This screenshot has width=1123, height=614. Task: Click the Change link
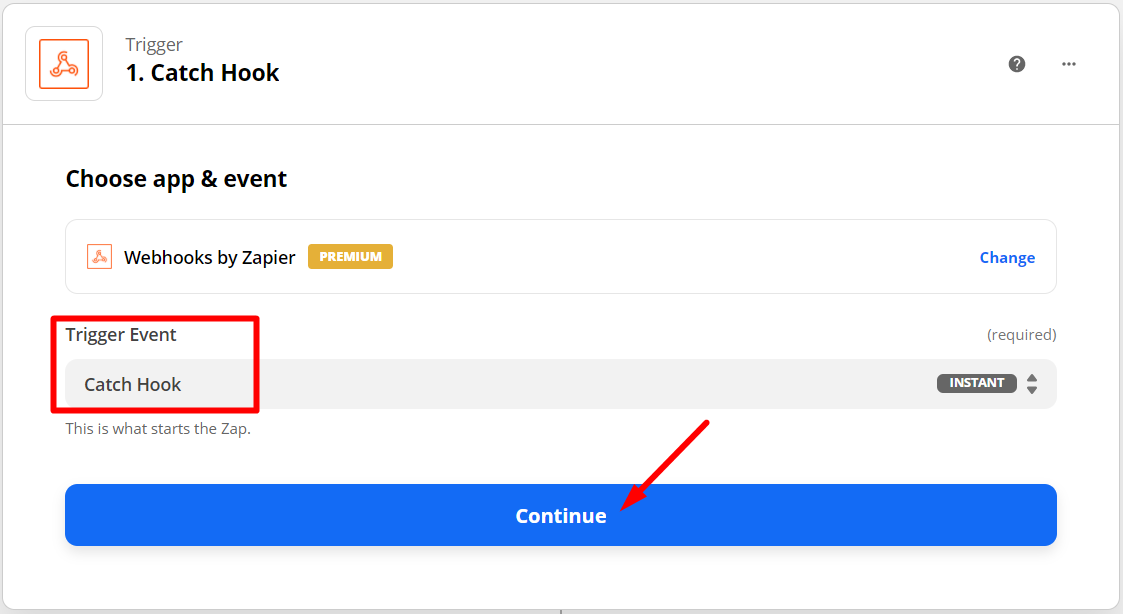pyautogui.click(x=1007, y=257)
